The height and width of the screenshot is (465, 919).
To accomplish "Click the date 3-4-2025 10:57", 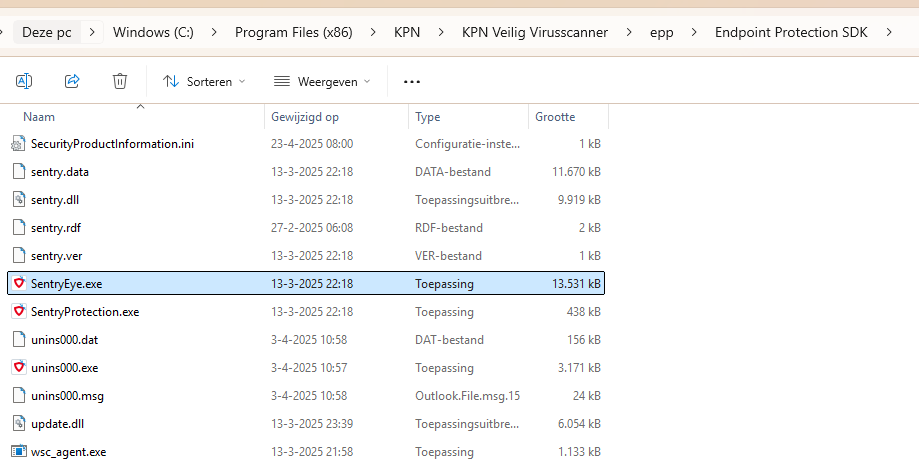I will [309, 368].
